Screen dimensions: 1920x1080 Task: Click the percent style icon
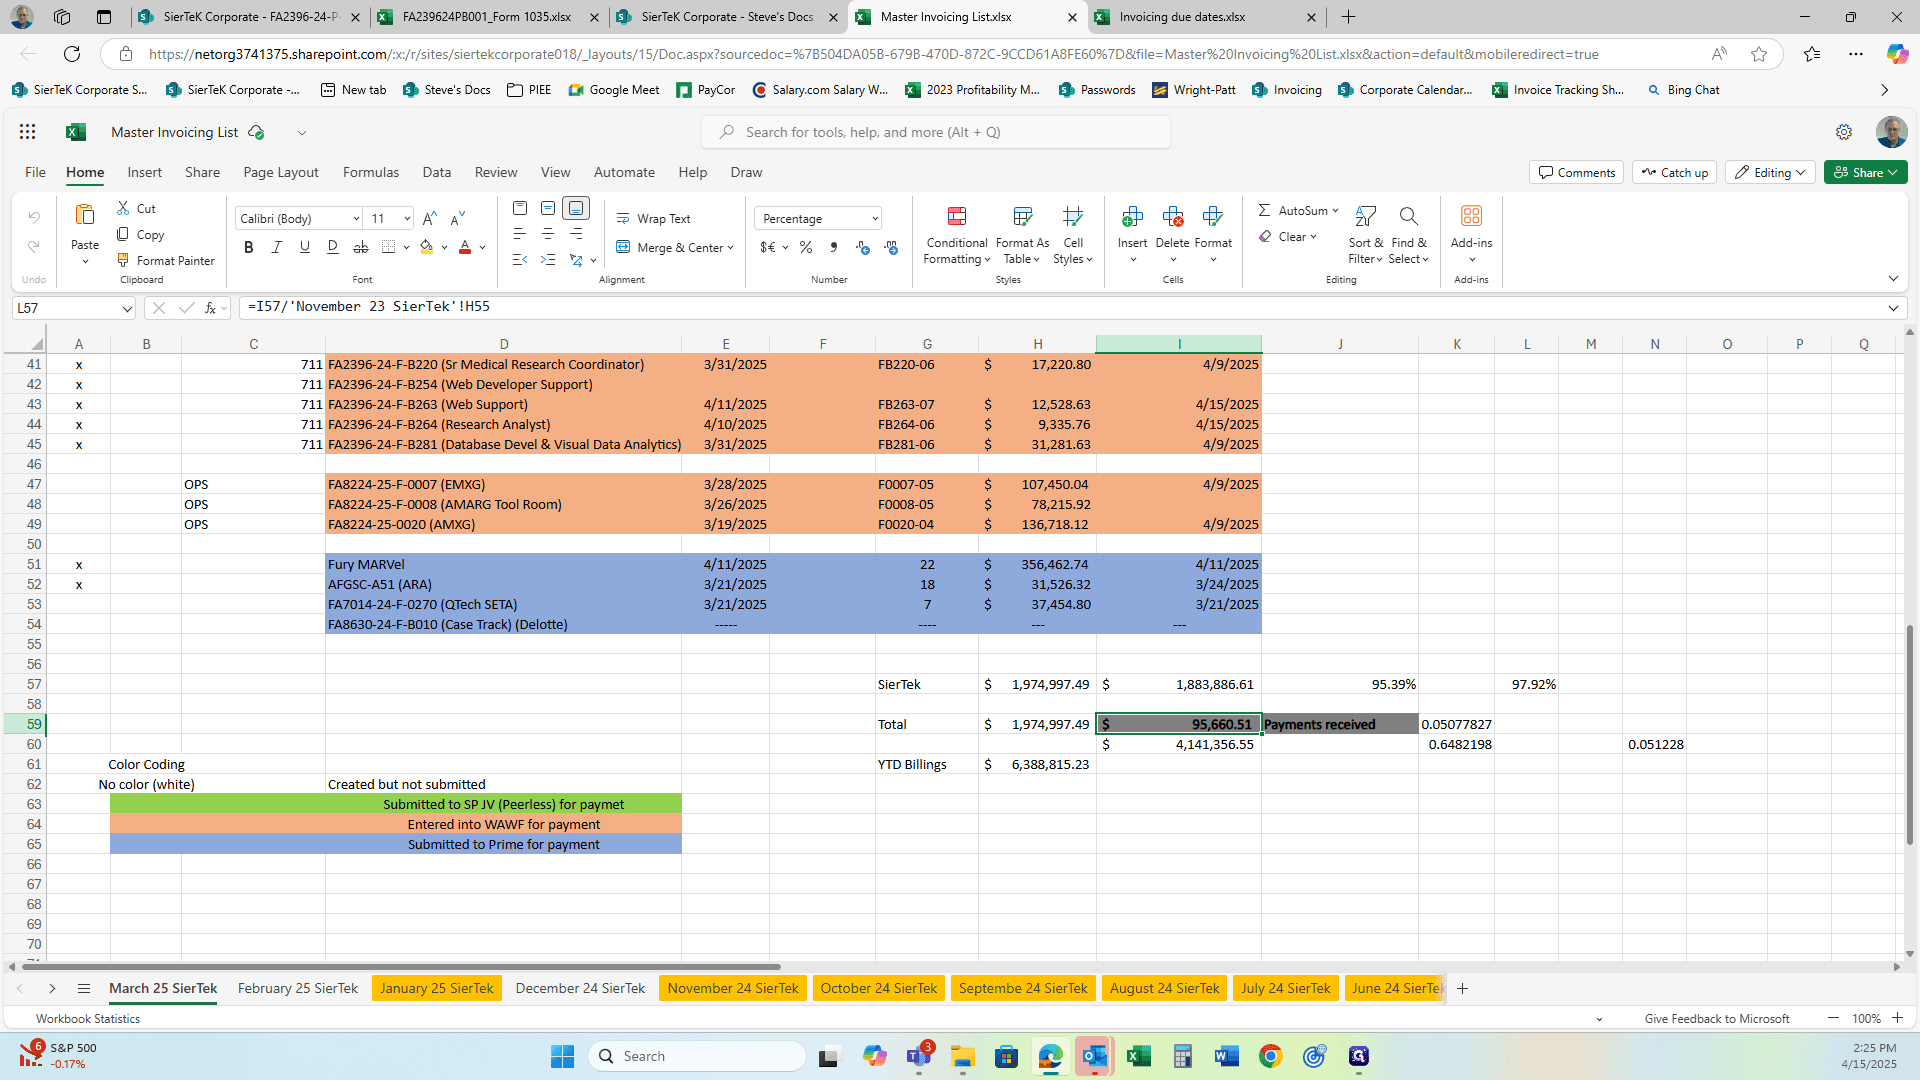point(806,247)
